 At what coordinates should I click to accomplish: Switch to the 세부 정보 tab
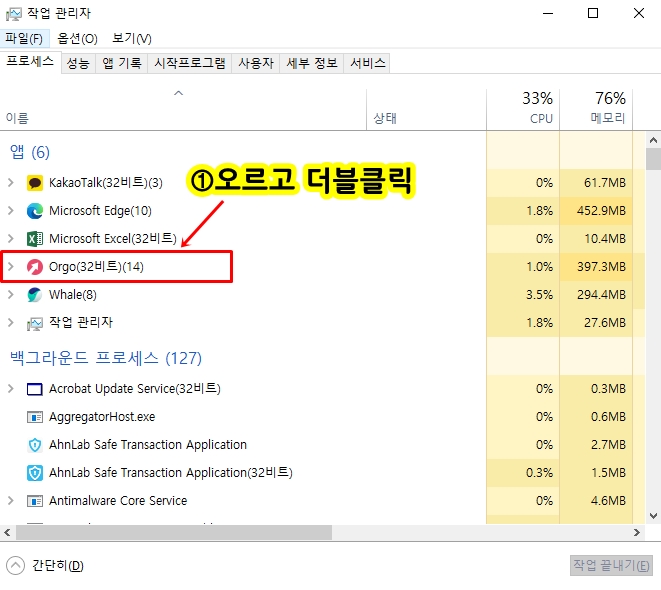(x=312, y=63)
